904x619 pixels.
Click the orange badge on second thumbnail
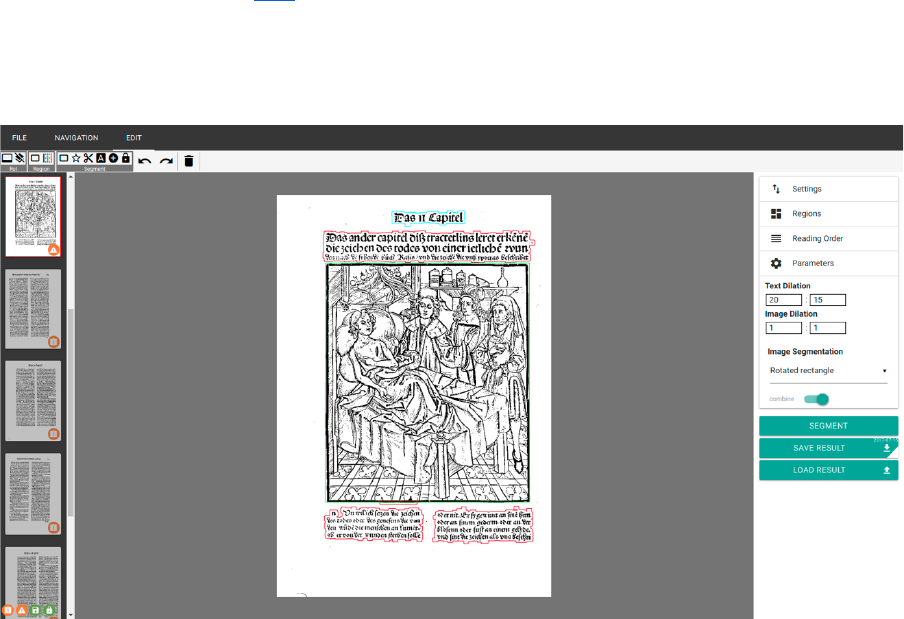(54, 342)
